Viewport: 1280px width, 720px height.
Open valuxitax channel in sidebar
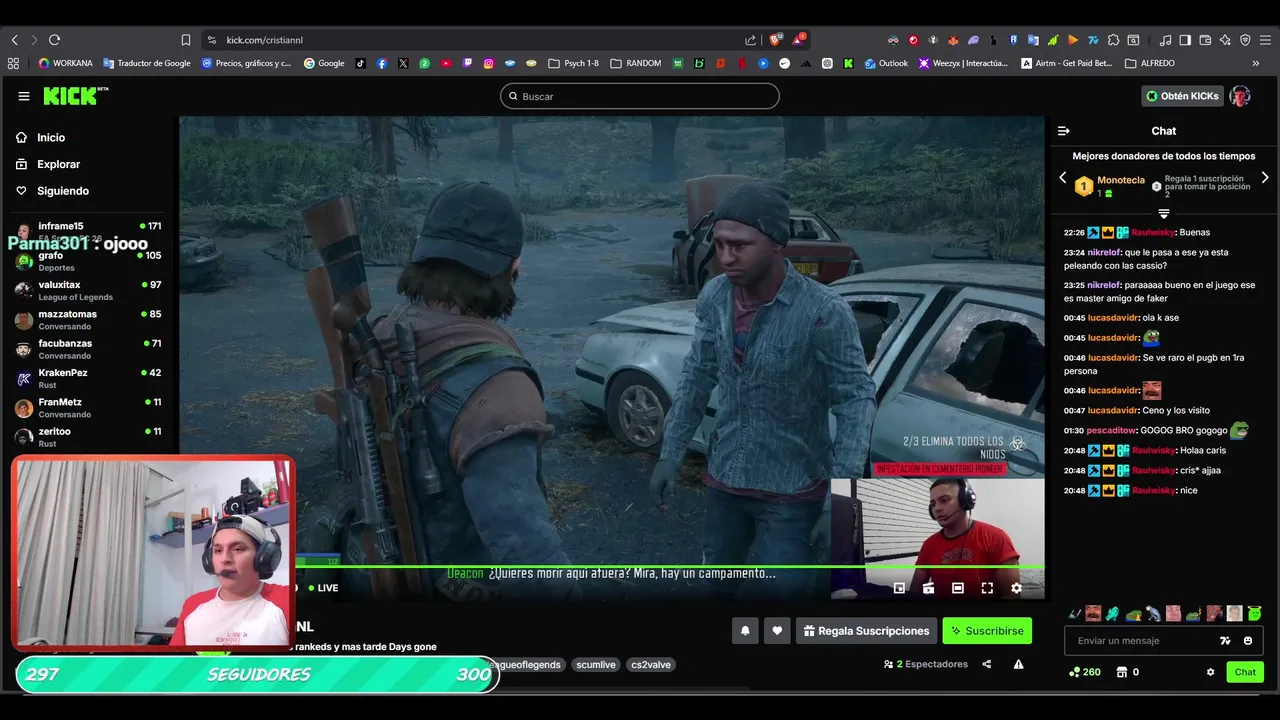point(88,291)
